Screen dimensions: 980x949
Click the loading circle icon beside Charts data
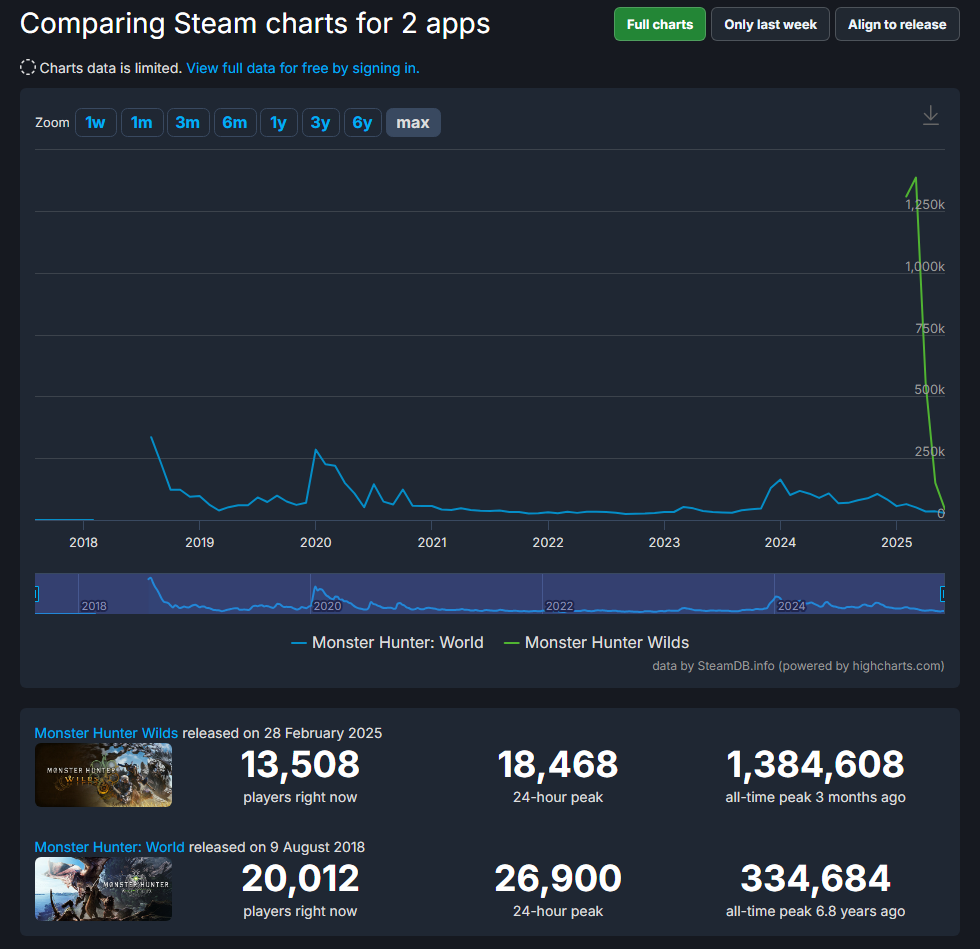[x=28, y=68]
